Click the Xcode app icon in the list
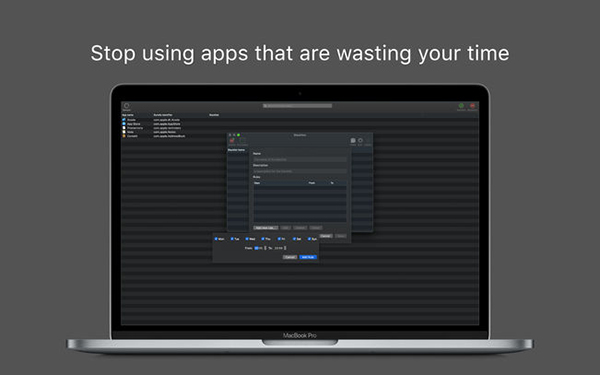The height and width of the screenshot is (375, 600). pos(124,120)
